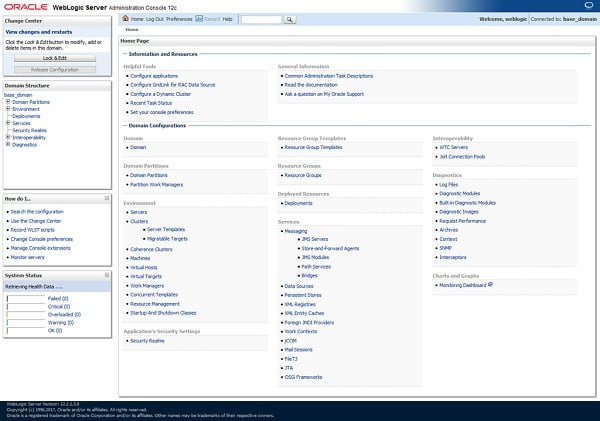Open the Servers link under Environment
Image resolution: width=600 pixels, height=421 pixels.
139,212
